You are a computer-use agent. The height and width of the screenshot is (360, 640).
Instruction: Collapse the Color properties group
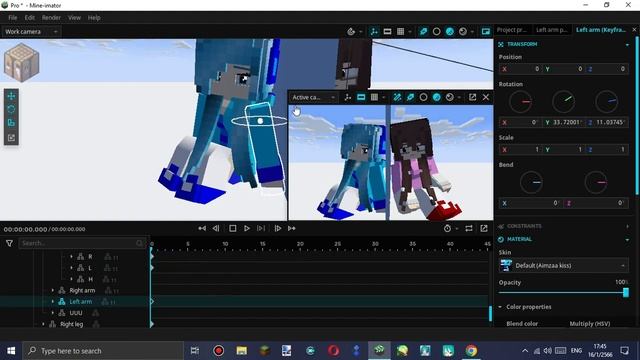click(500, 307)
